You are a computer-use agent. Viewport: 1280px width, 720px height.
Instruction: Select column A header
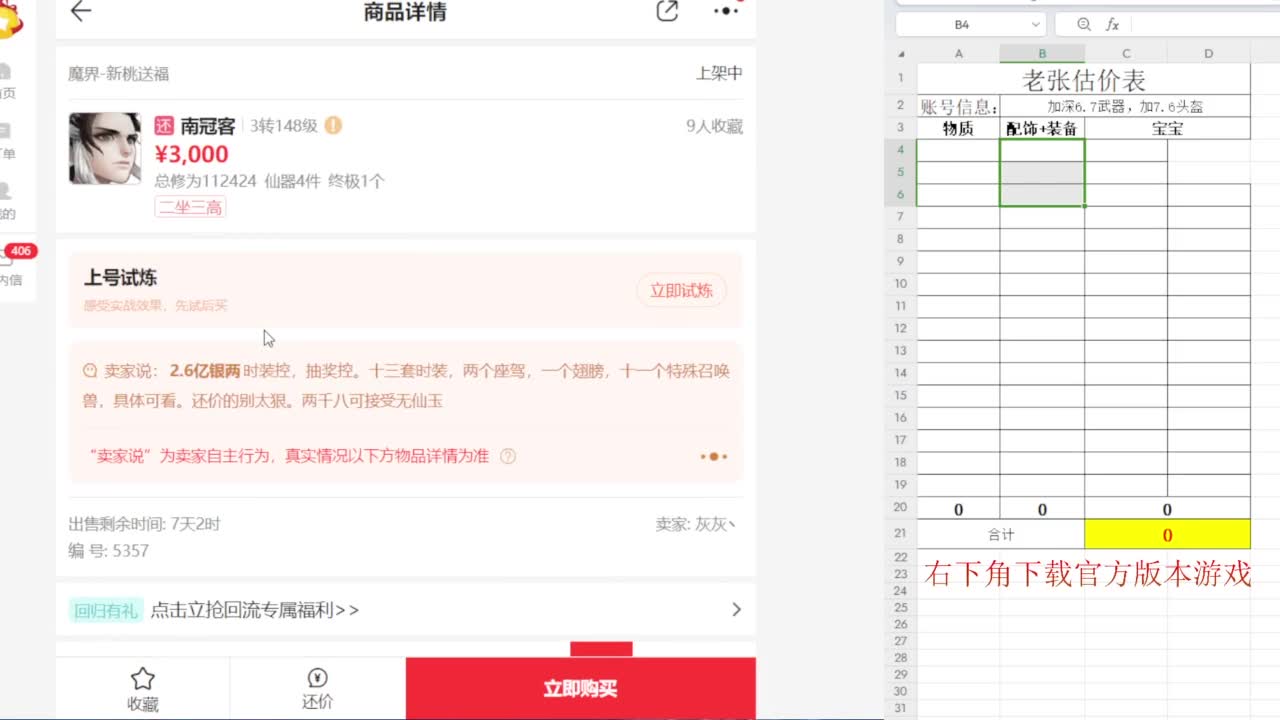[x=958, y=54]
